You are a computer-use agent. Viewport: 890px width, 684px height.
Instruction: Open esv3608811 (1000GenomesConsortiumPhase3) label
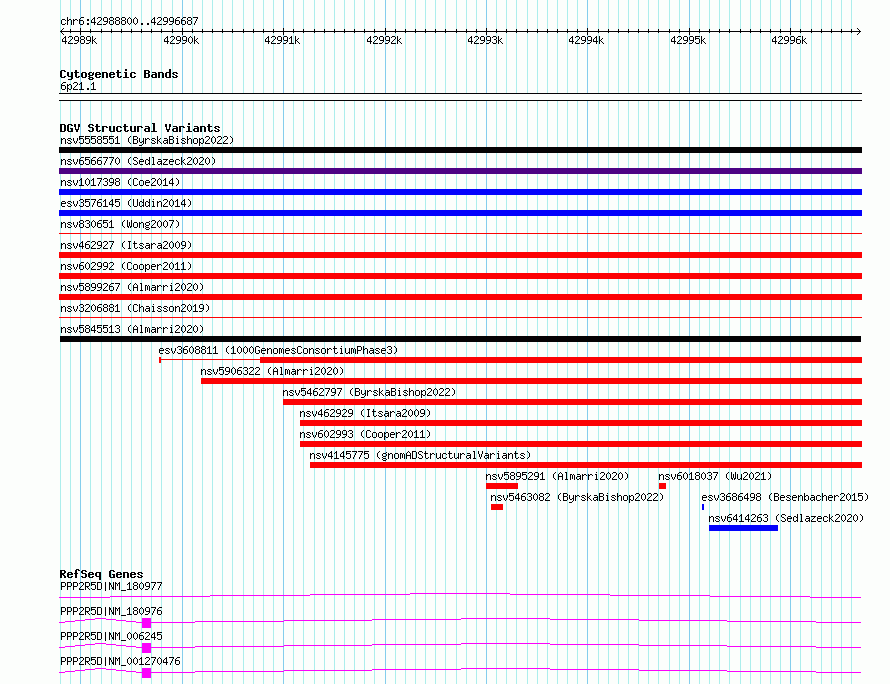pyautogui.click(x=278, y=350)
